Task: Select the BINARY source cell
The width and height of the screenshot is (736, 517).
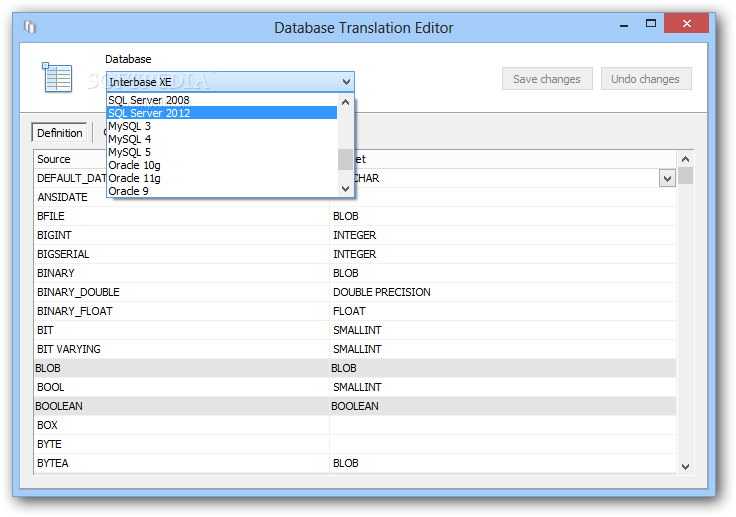Action: click(181, 273)
